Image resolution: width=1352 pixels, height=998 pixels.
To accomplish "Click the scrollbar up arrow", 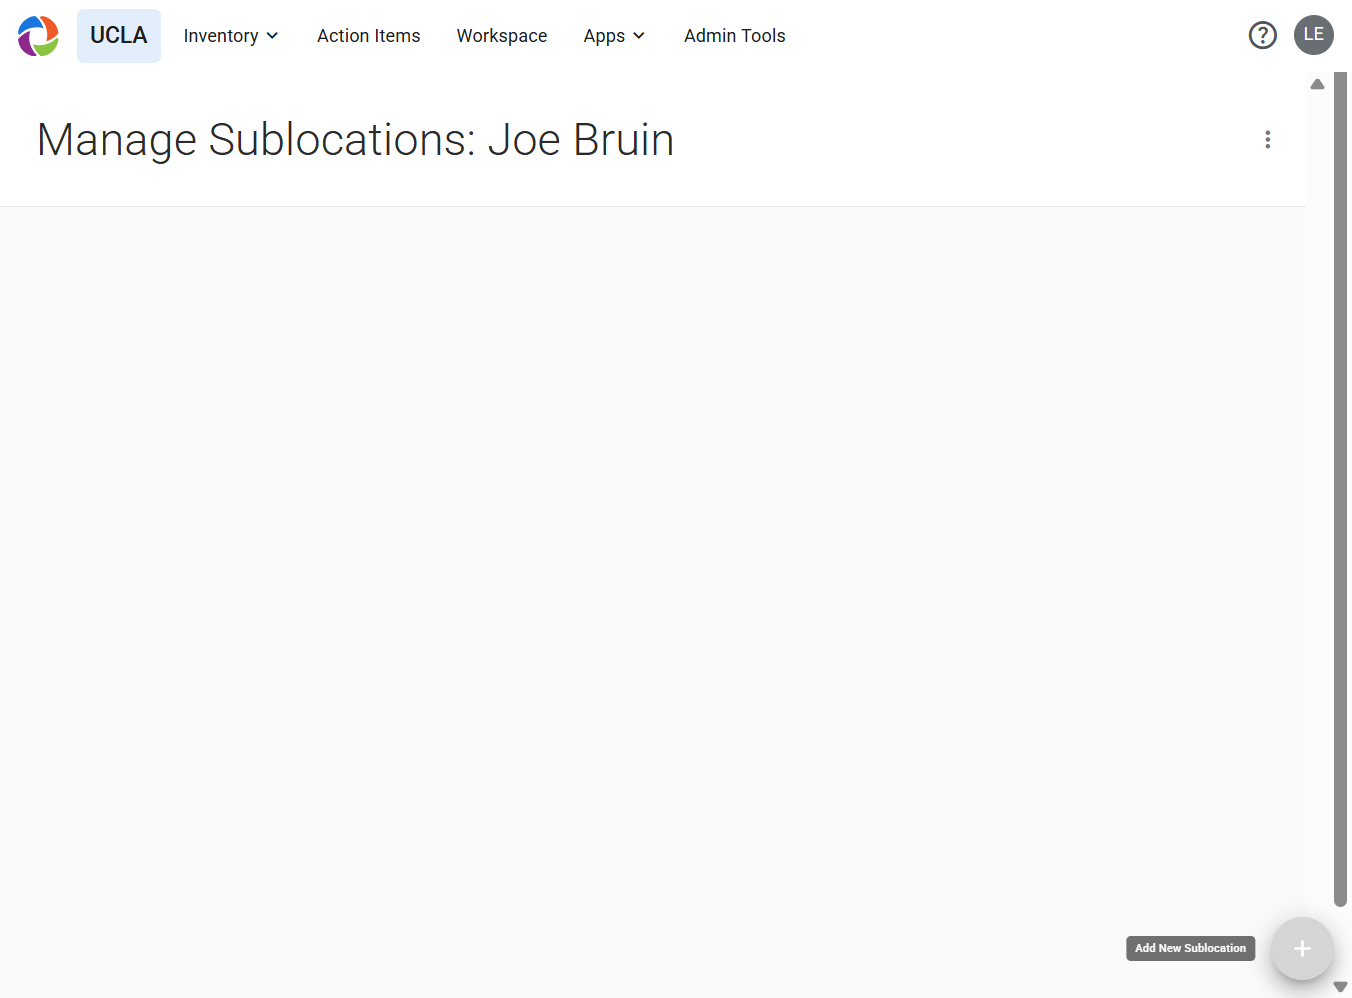I will pos(1318,84).
